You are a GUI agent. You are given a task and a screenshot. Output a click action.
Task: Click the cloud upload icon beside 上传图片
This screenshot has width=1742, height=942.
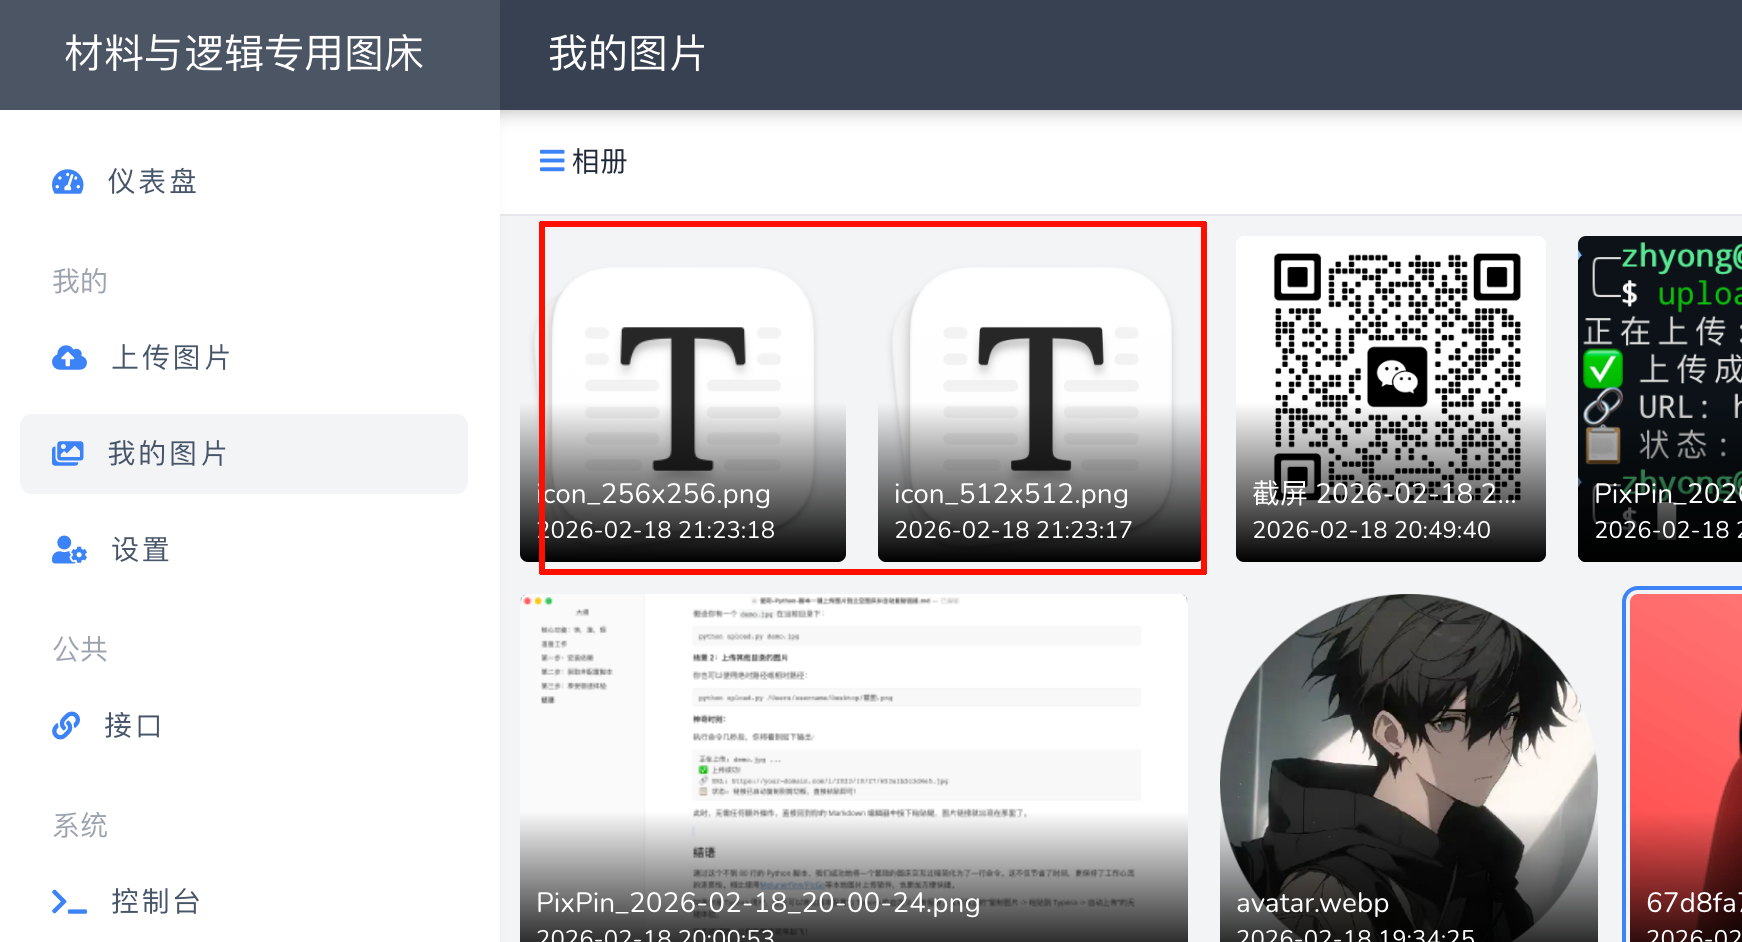pyautogui.click(x=69, y=358)
